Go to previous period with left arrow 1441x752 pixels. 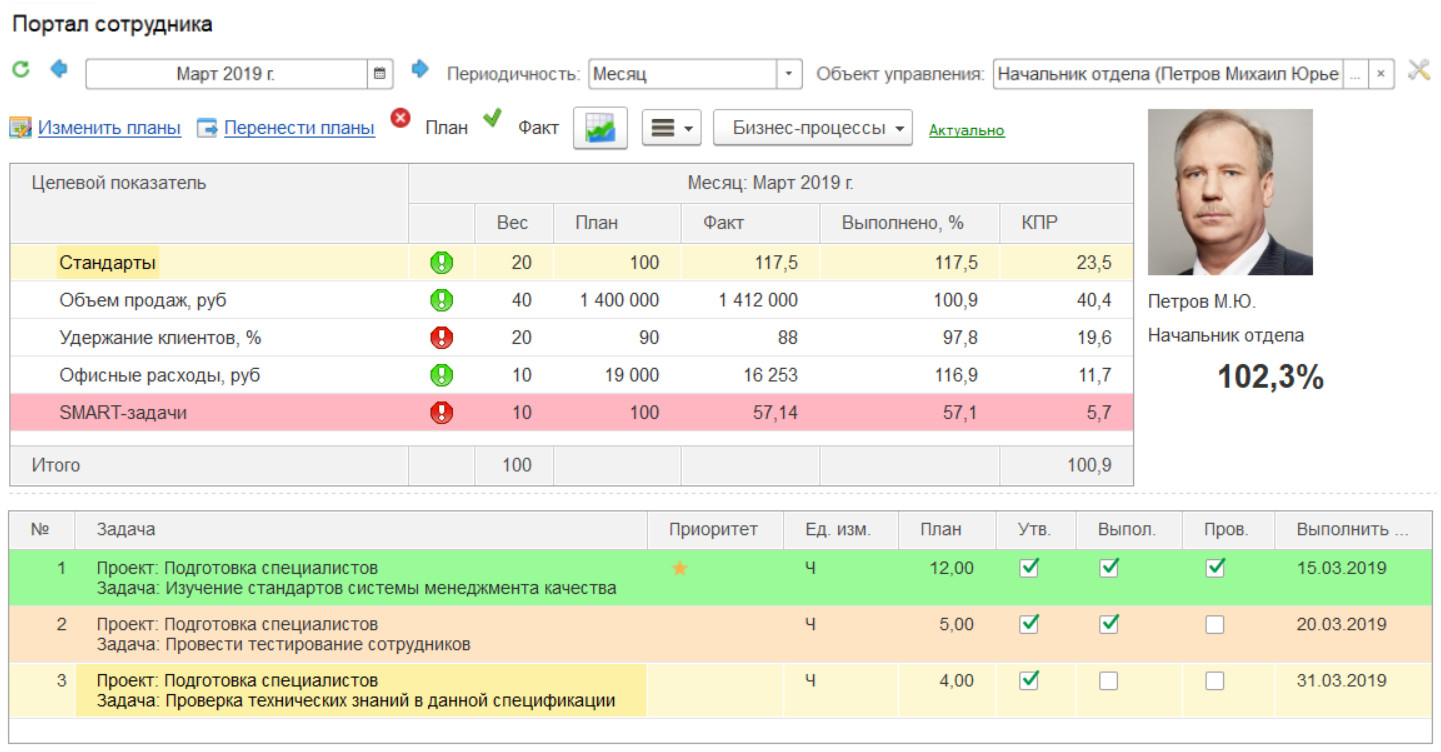(x=59, y=69)
